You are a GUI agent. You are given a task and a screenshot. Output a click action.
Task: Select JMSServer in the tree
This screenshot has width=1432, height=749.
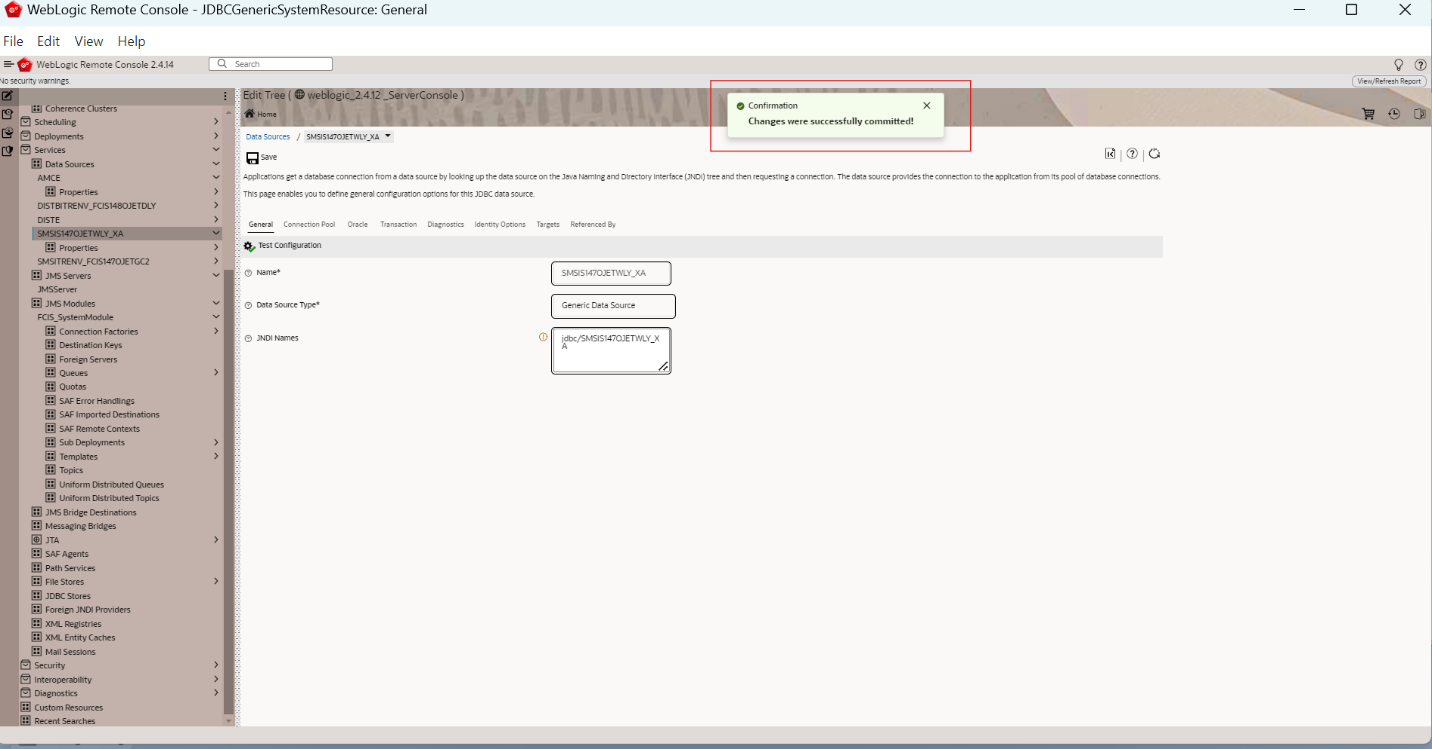click(x=57, y=289)
